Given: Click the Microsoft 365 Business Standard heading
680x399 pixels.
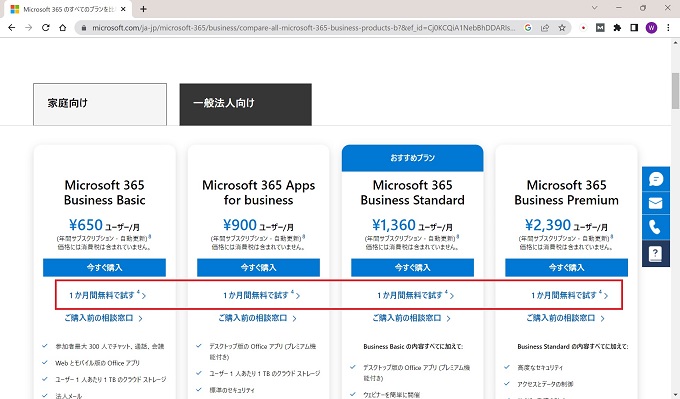Looking at the screenshot, I should (412, 193).
